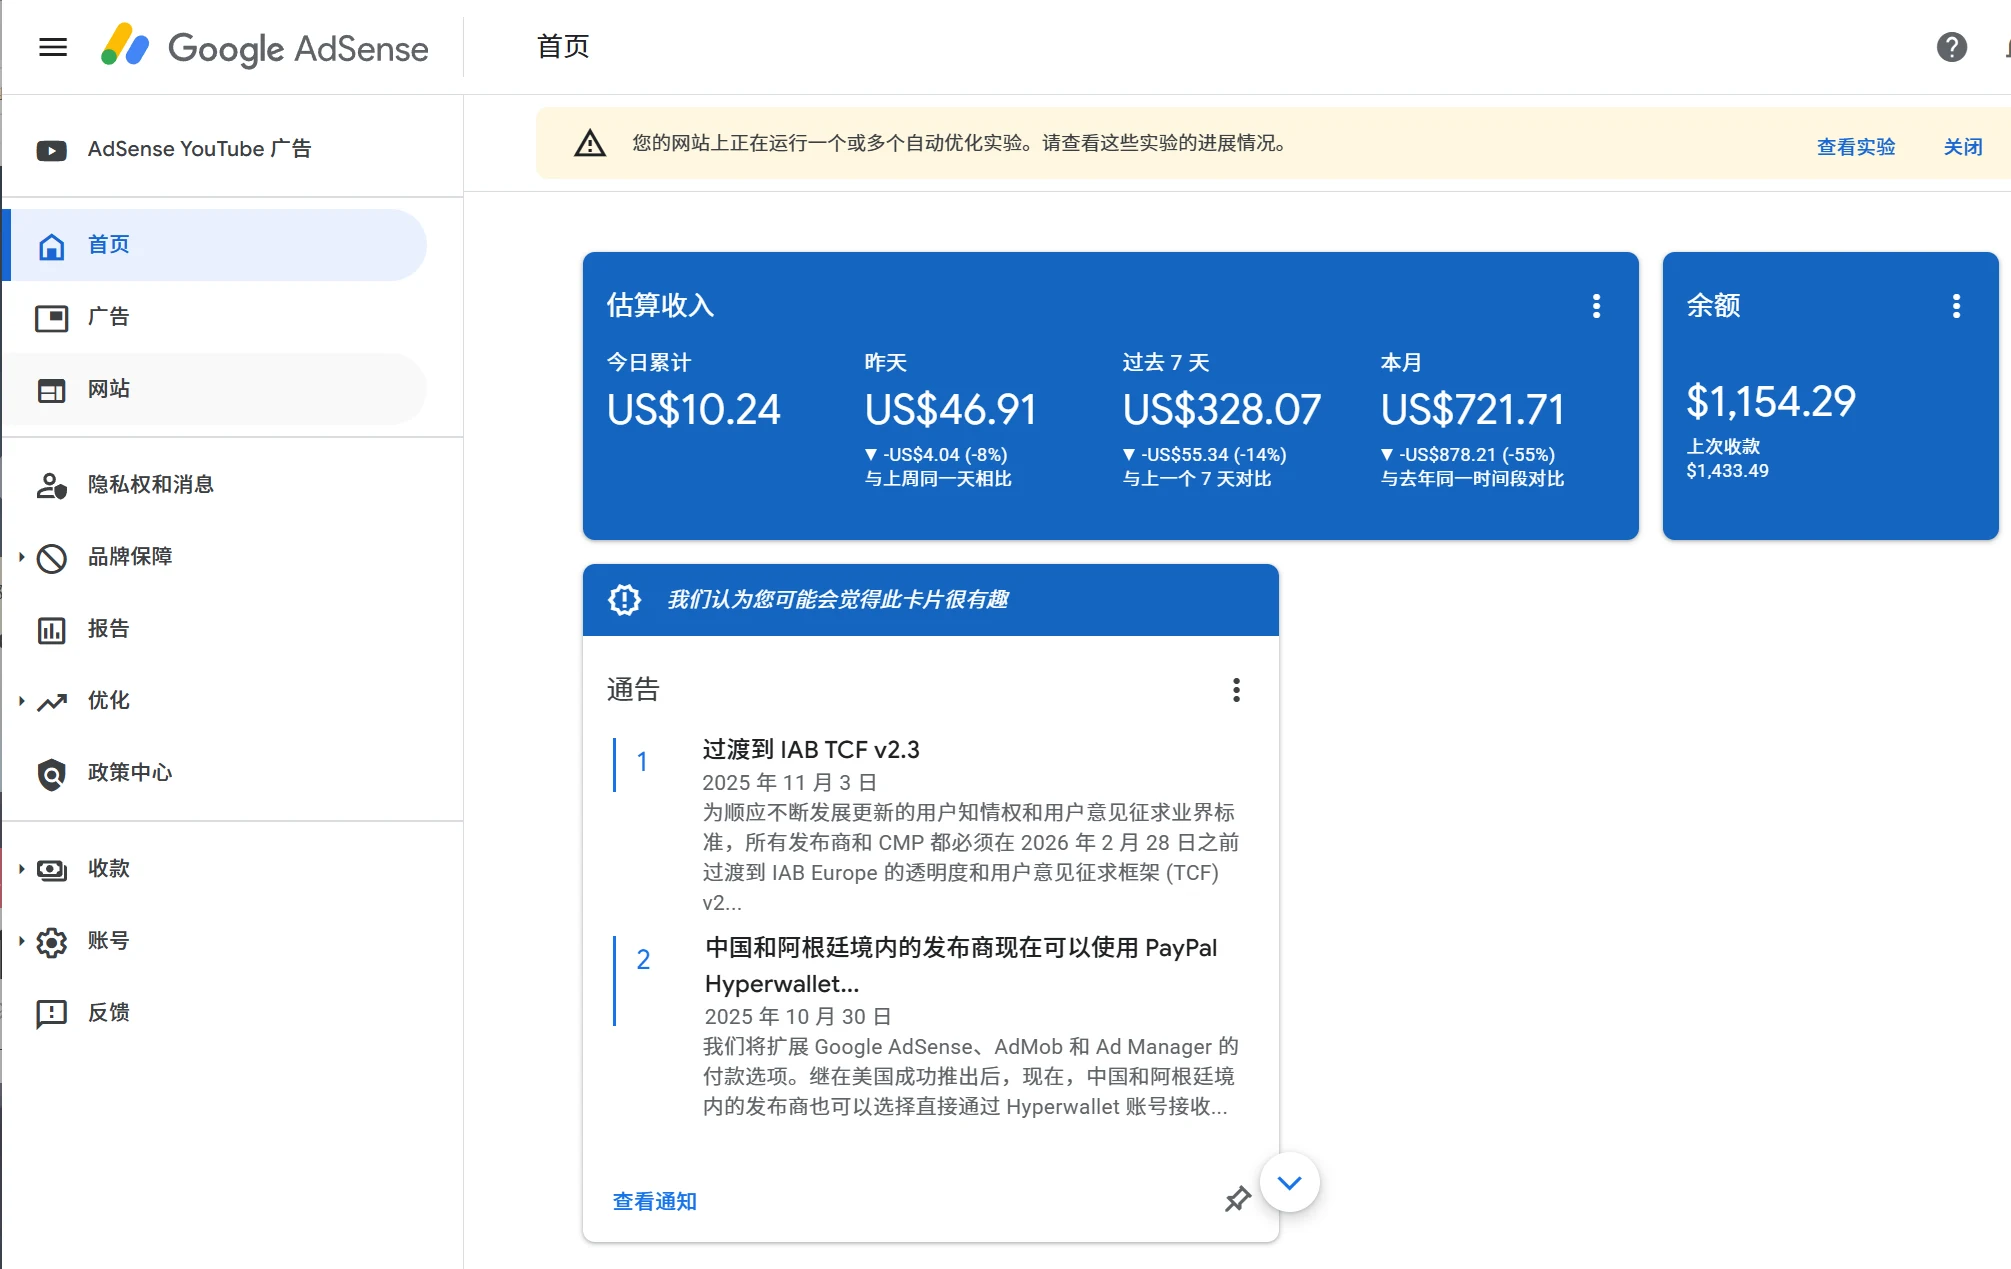The height and width of the screenshot is (1269, 2011).
Task: Click the AdSense YouTube 广告 sidebar label
Action: coord(200,149)
